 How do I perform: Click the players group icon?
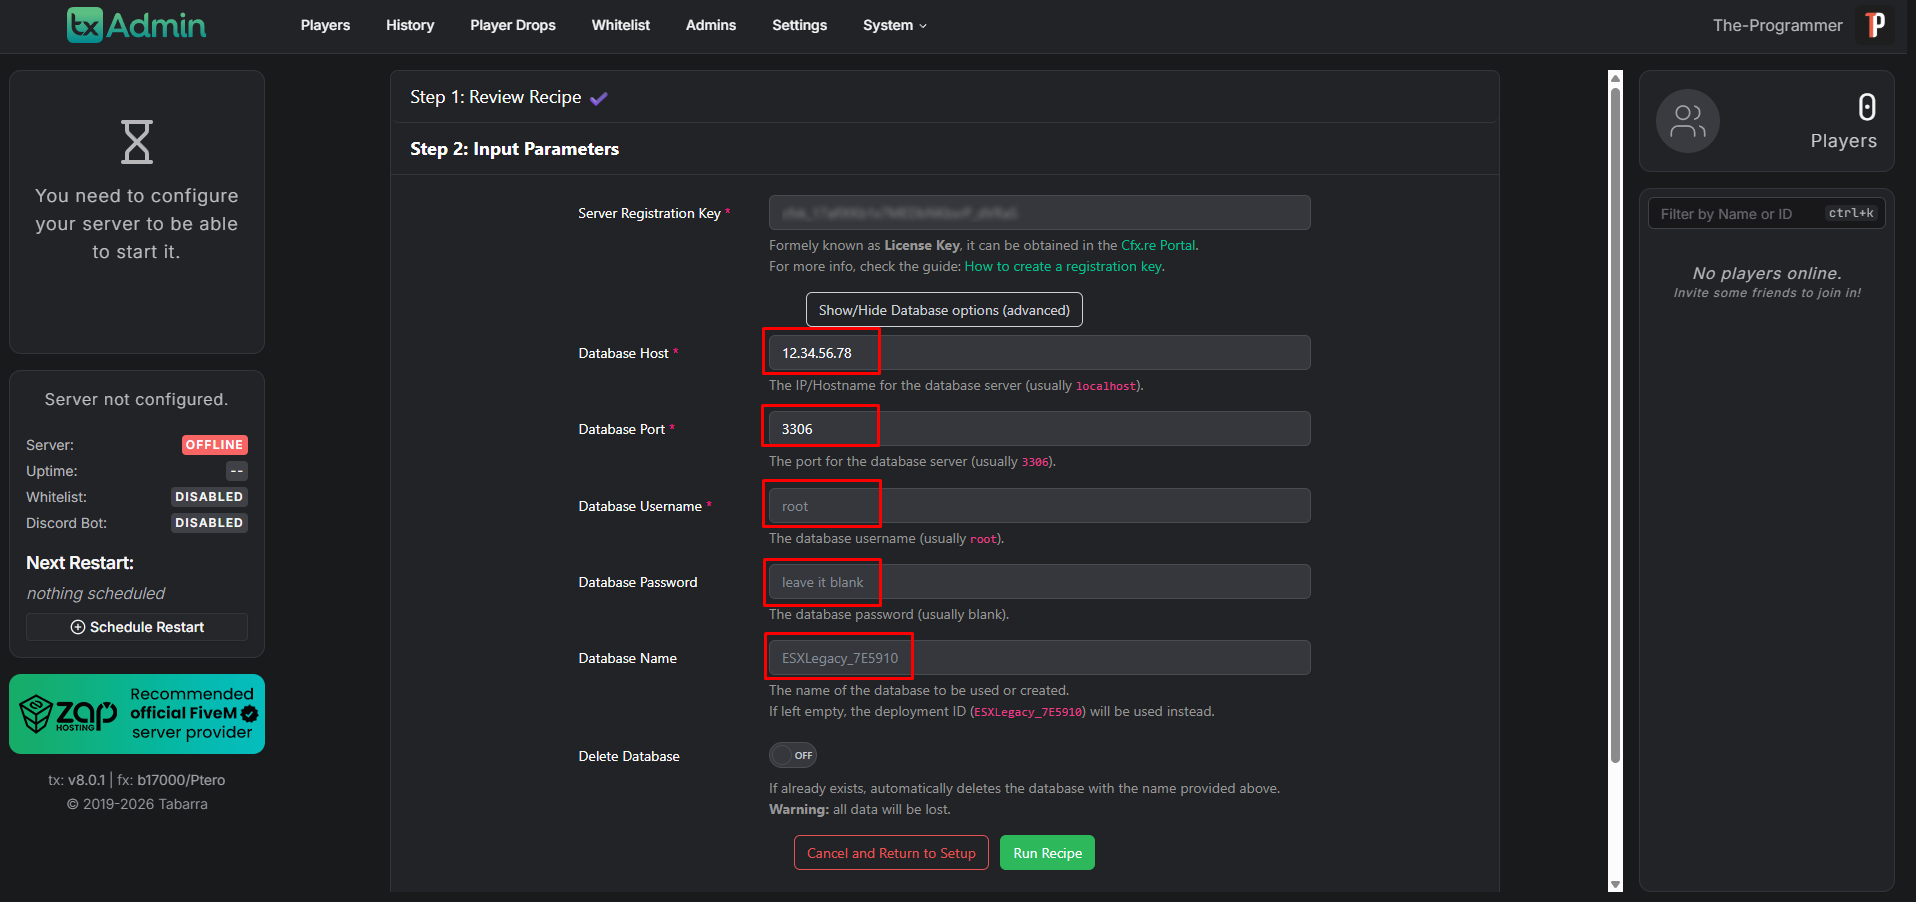(1687, 121)
